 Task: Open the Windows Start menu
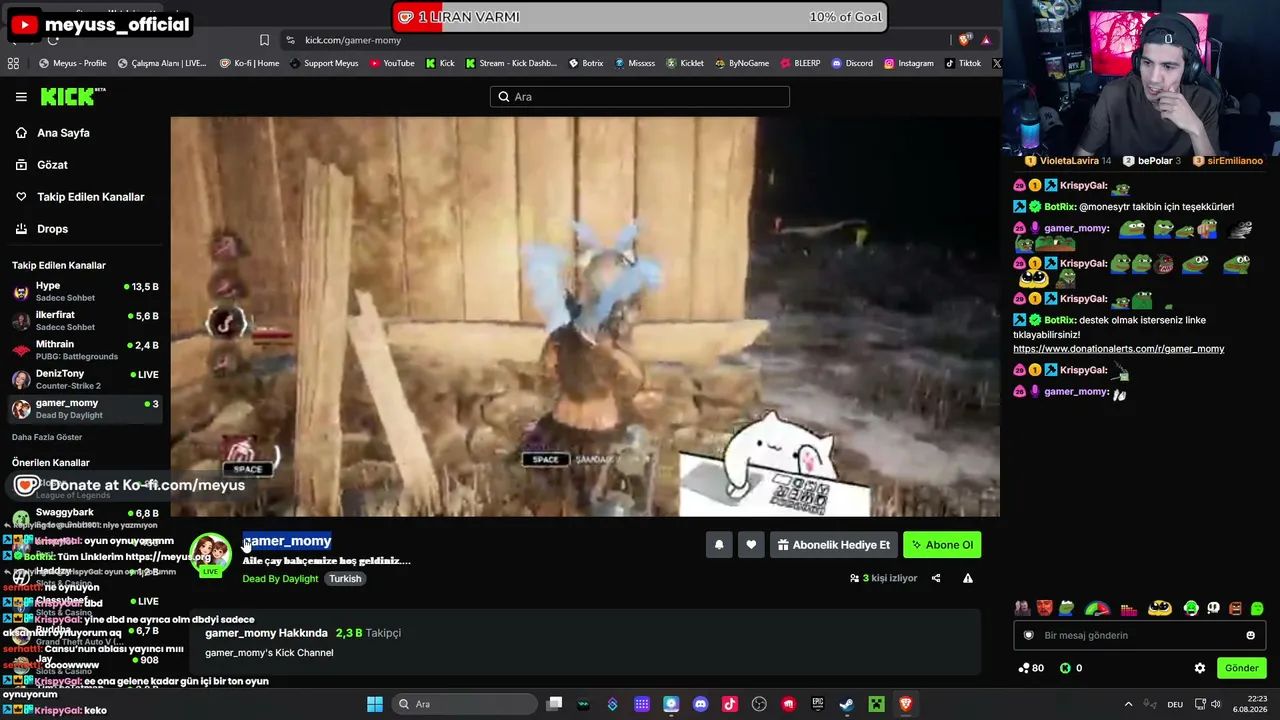point(374,704)
